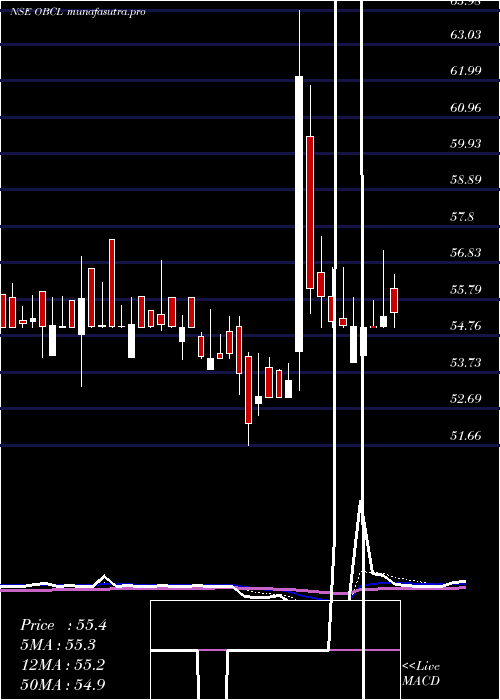
Task: Click the NSE OBCL chart title
Action: (x=78, y=12)
